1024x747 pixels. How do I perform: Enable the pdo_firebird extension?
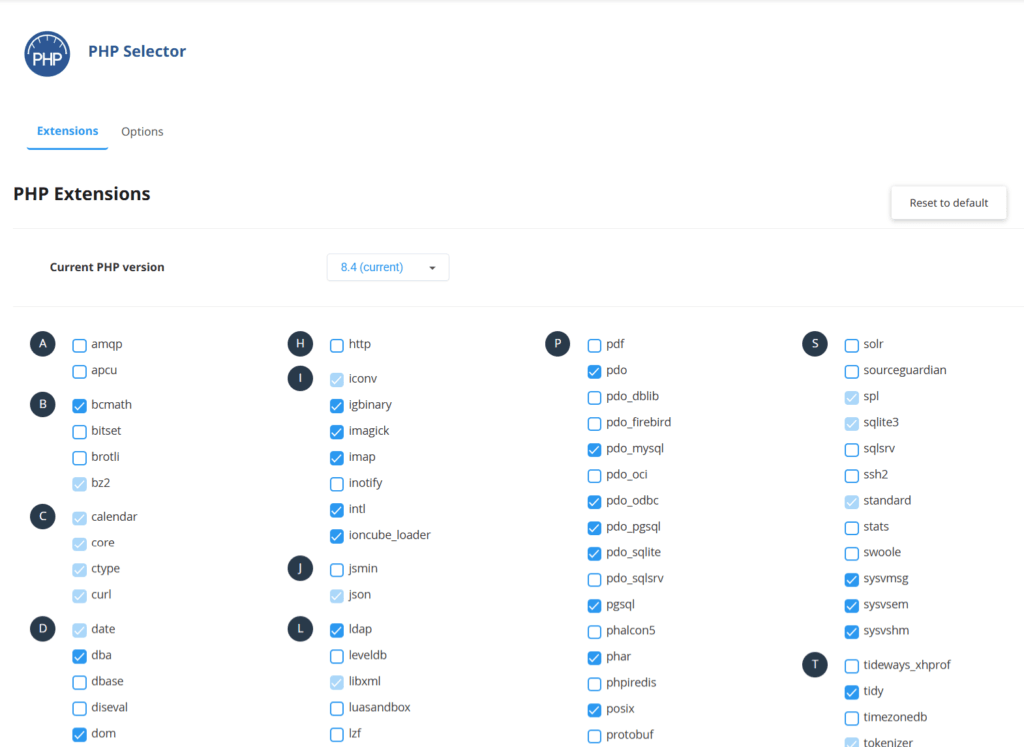(x=594, y=422)
